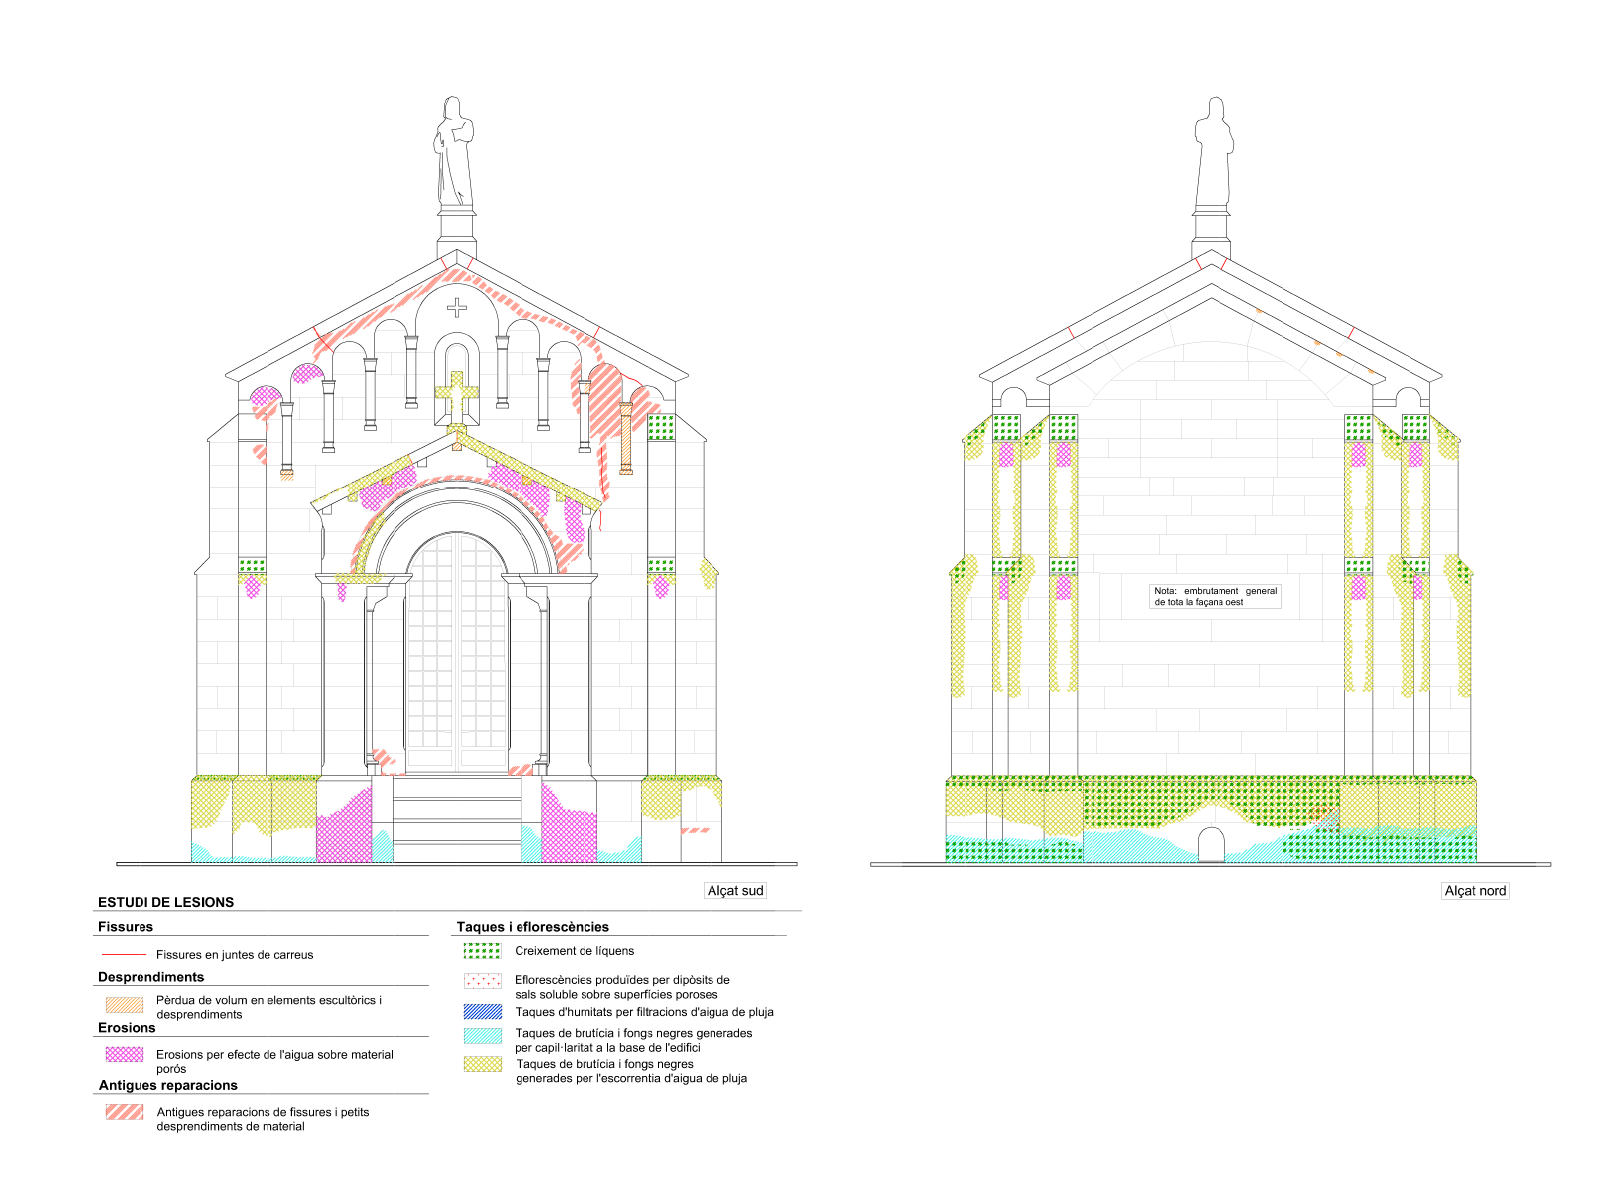This screenshot has width=1600, height=1200.
Task: Select the 'Taques i eflorescències' heading
Action: point(532,927)
